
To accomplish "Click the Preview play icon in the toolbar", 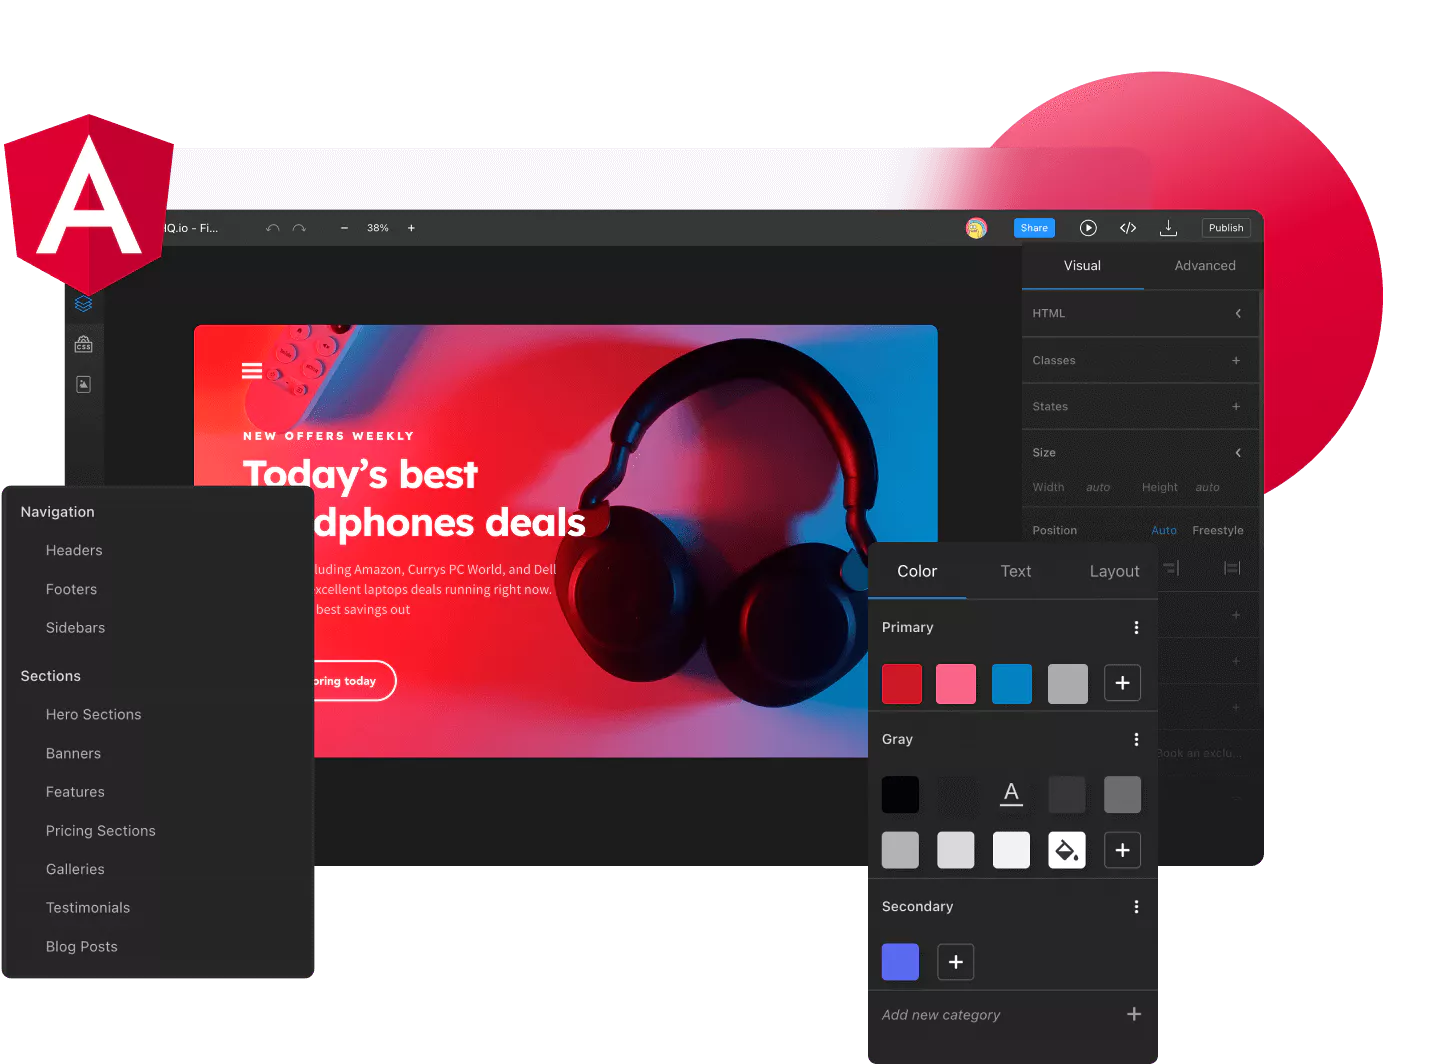I will [x=1088, y=227].
